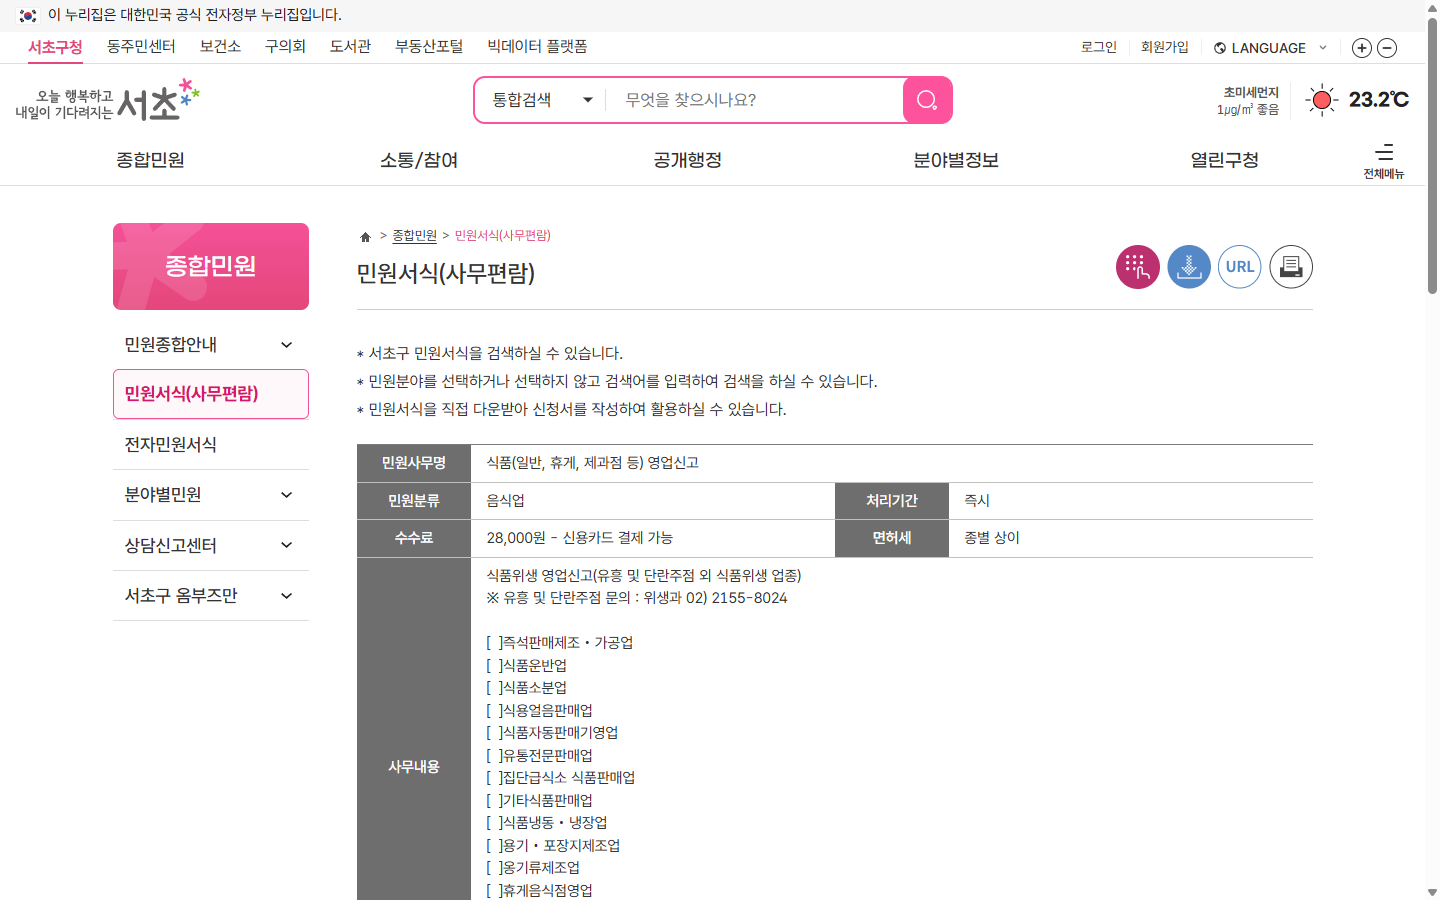Click the 식품소분업 list entry
This screenshot has height=900, width=1440.
coord(527,688)
